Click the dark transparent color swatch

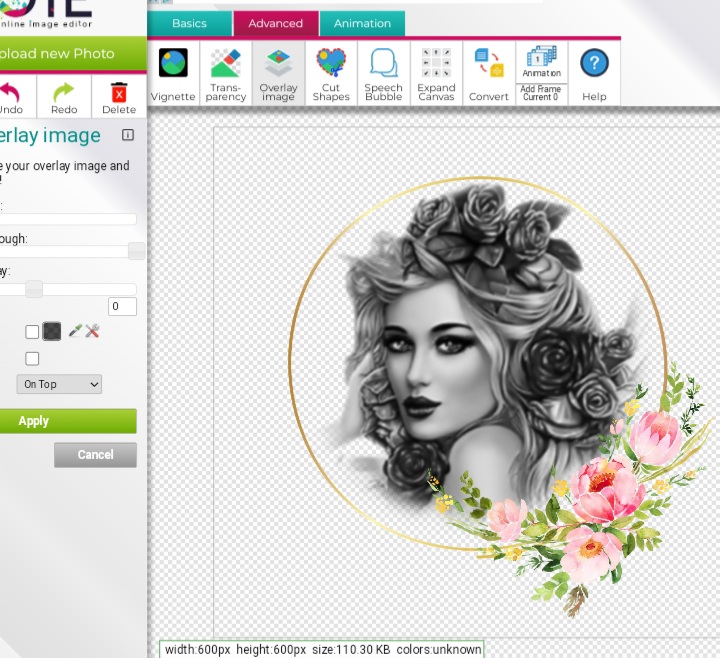[x=52, y=331]
